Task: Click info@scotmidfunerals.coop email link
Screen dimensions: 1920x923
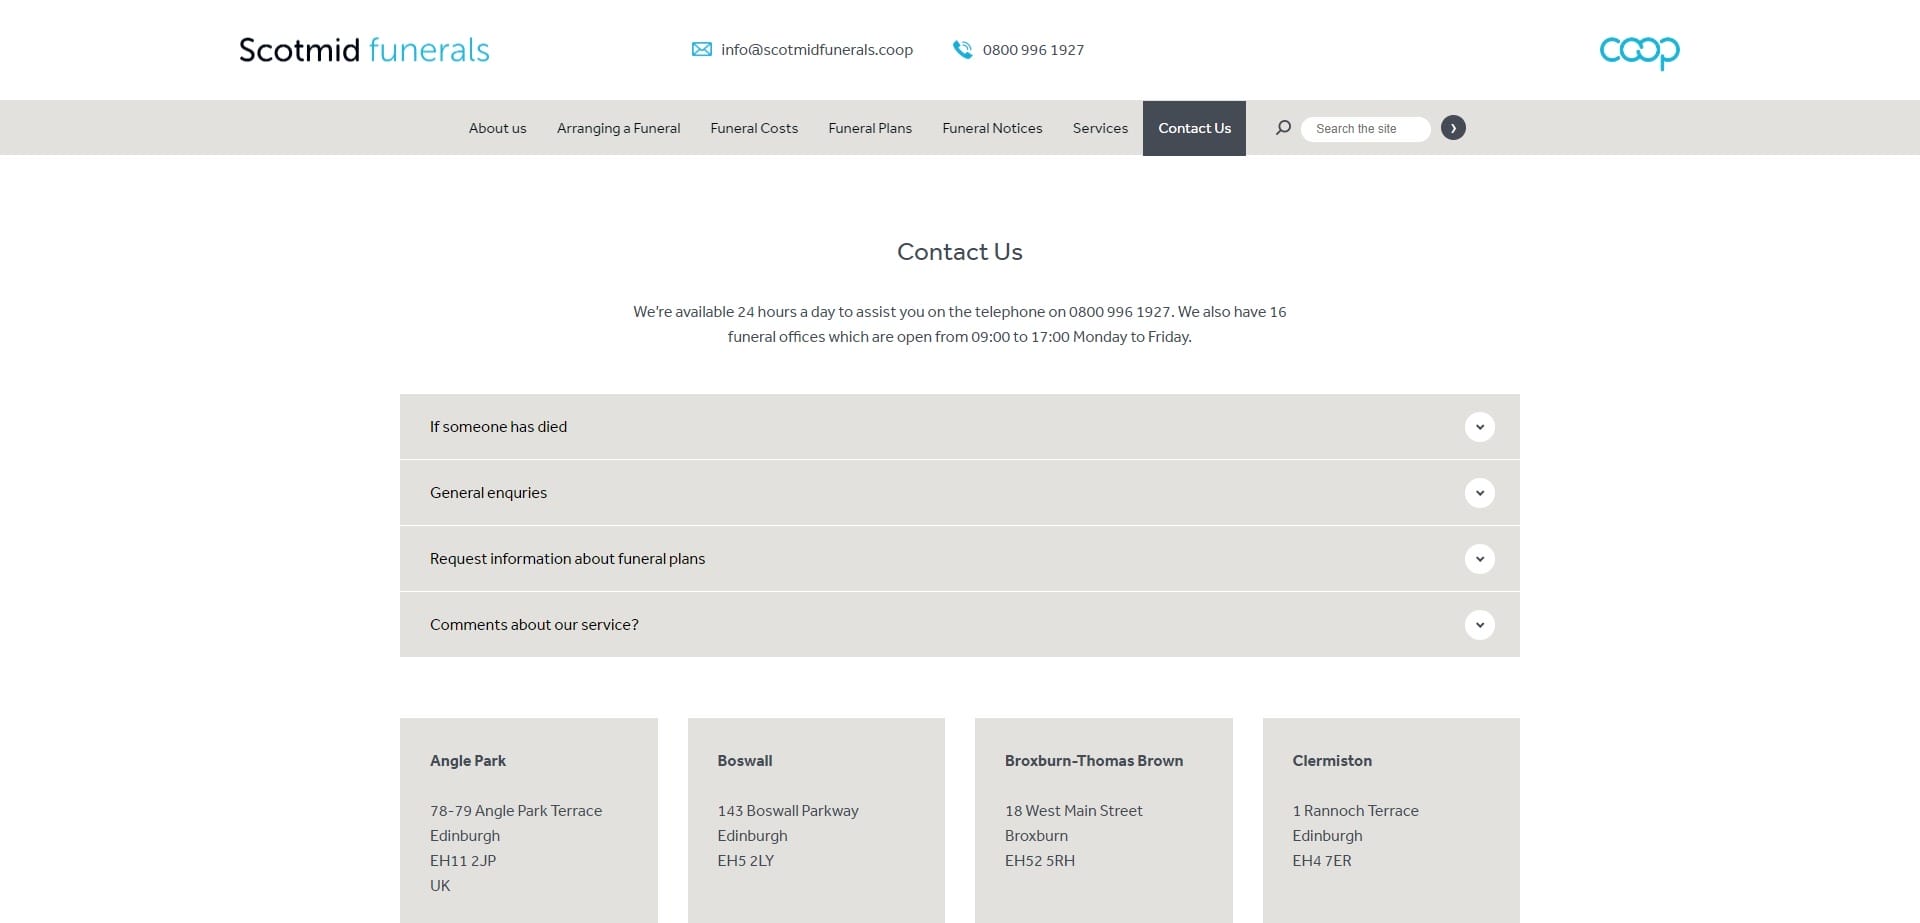Action: pos(817,50)
